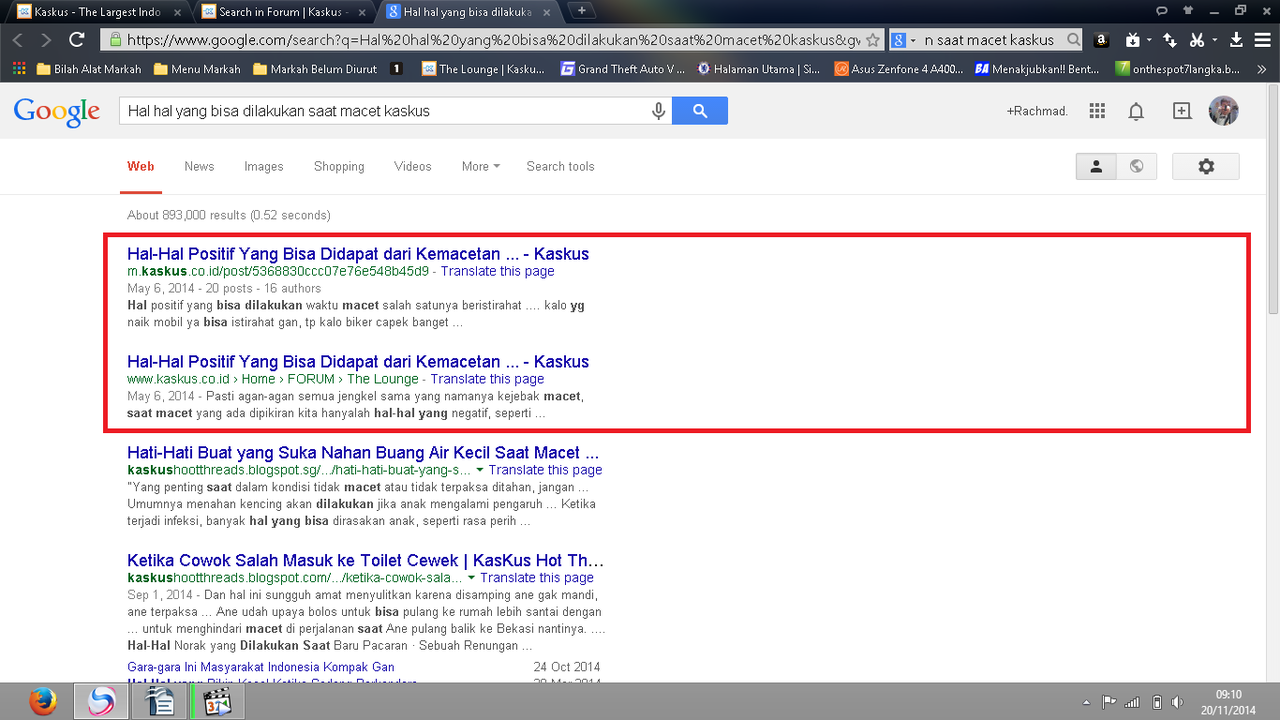Open the apps shortcut in bookmarks bar
The image size is (1280, 720).
pyautogui.click(x=19, y=69)
